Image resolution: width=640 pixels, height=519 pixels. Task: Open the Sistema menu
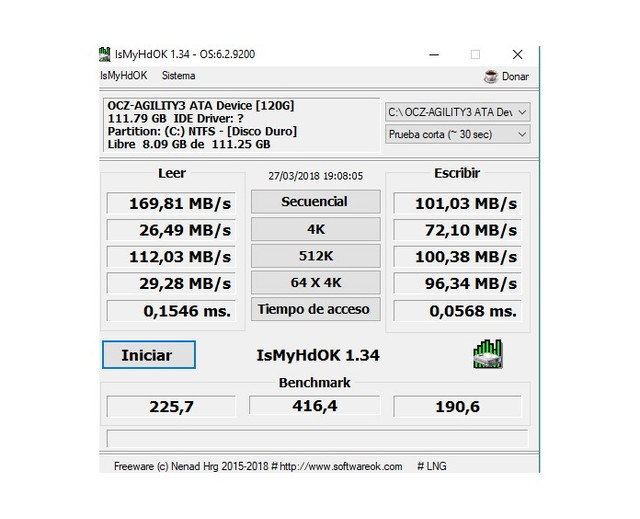tap(178, 75)
